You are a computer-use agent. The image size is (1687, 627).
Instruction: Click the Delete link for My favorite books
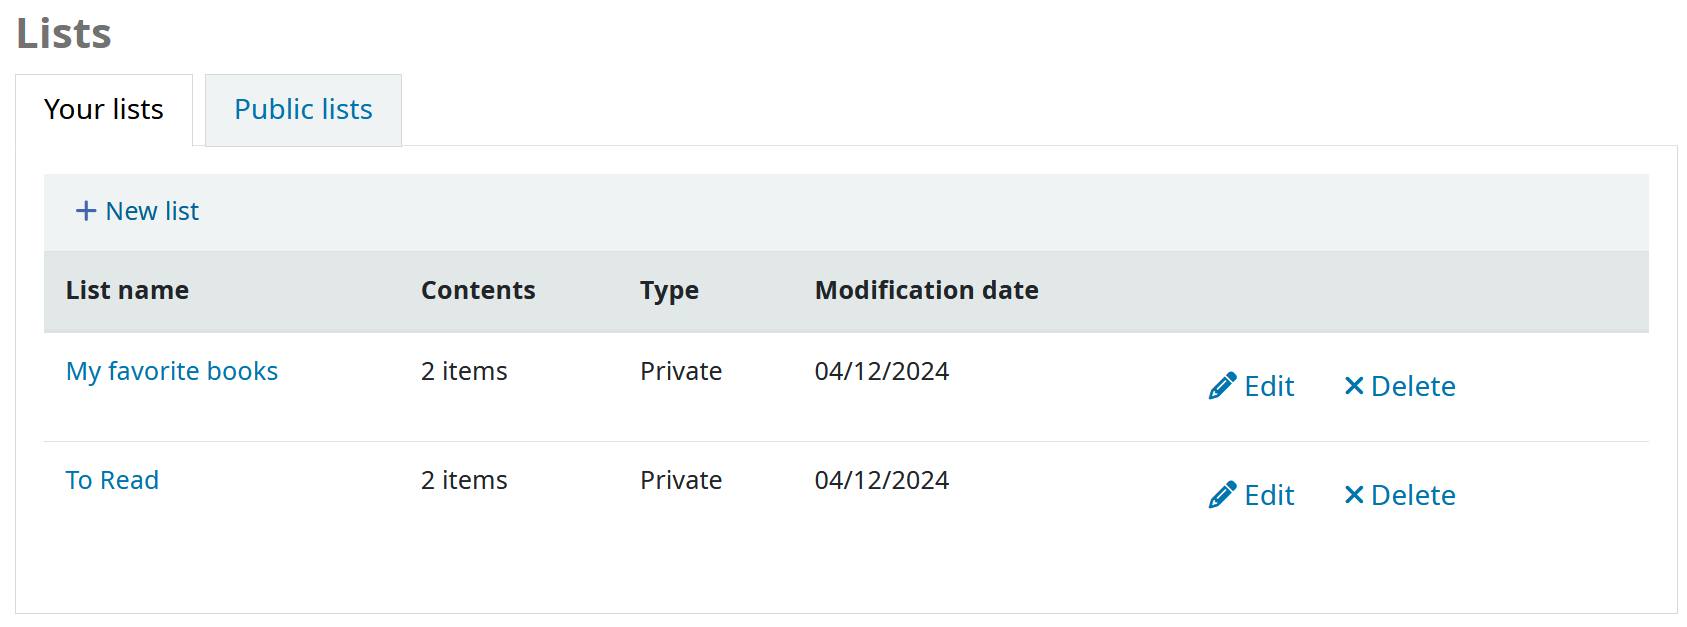tap(1413, 385)
